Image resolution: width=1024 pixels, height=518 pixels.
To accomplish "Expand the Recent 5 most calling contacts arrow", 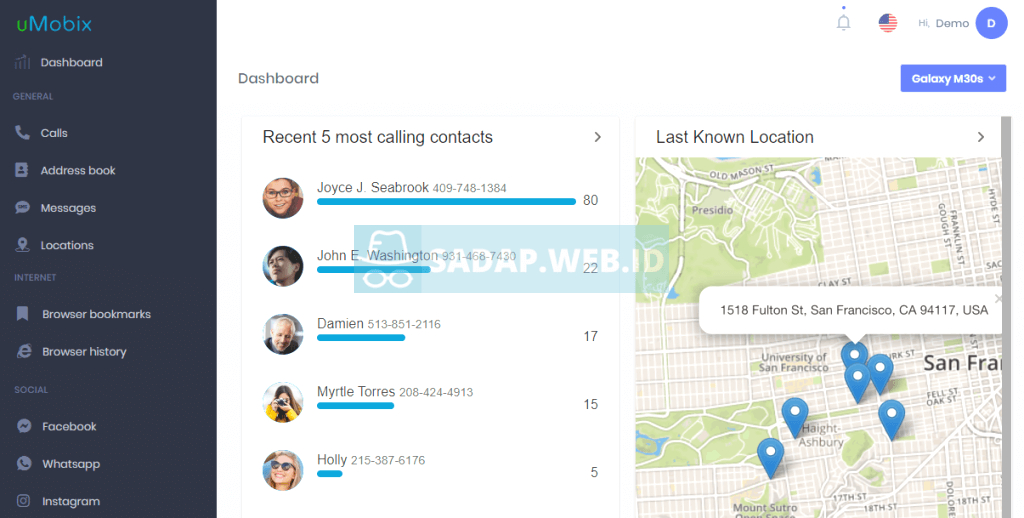I will pyautogui.click(x=597, y=137).
